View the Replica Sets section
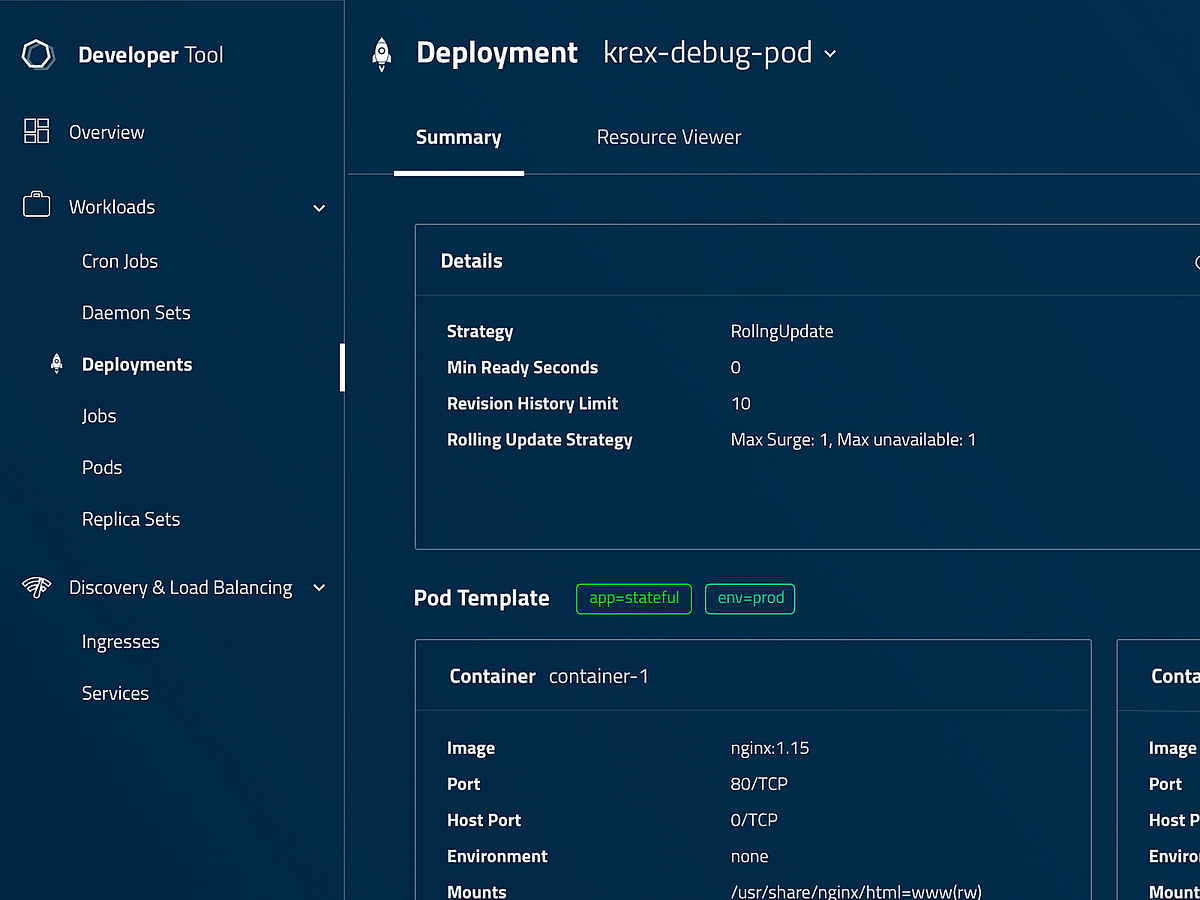Screen dimensions: 1200x900 click(131, 518)
